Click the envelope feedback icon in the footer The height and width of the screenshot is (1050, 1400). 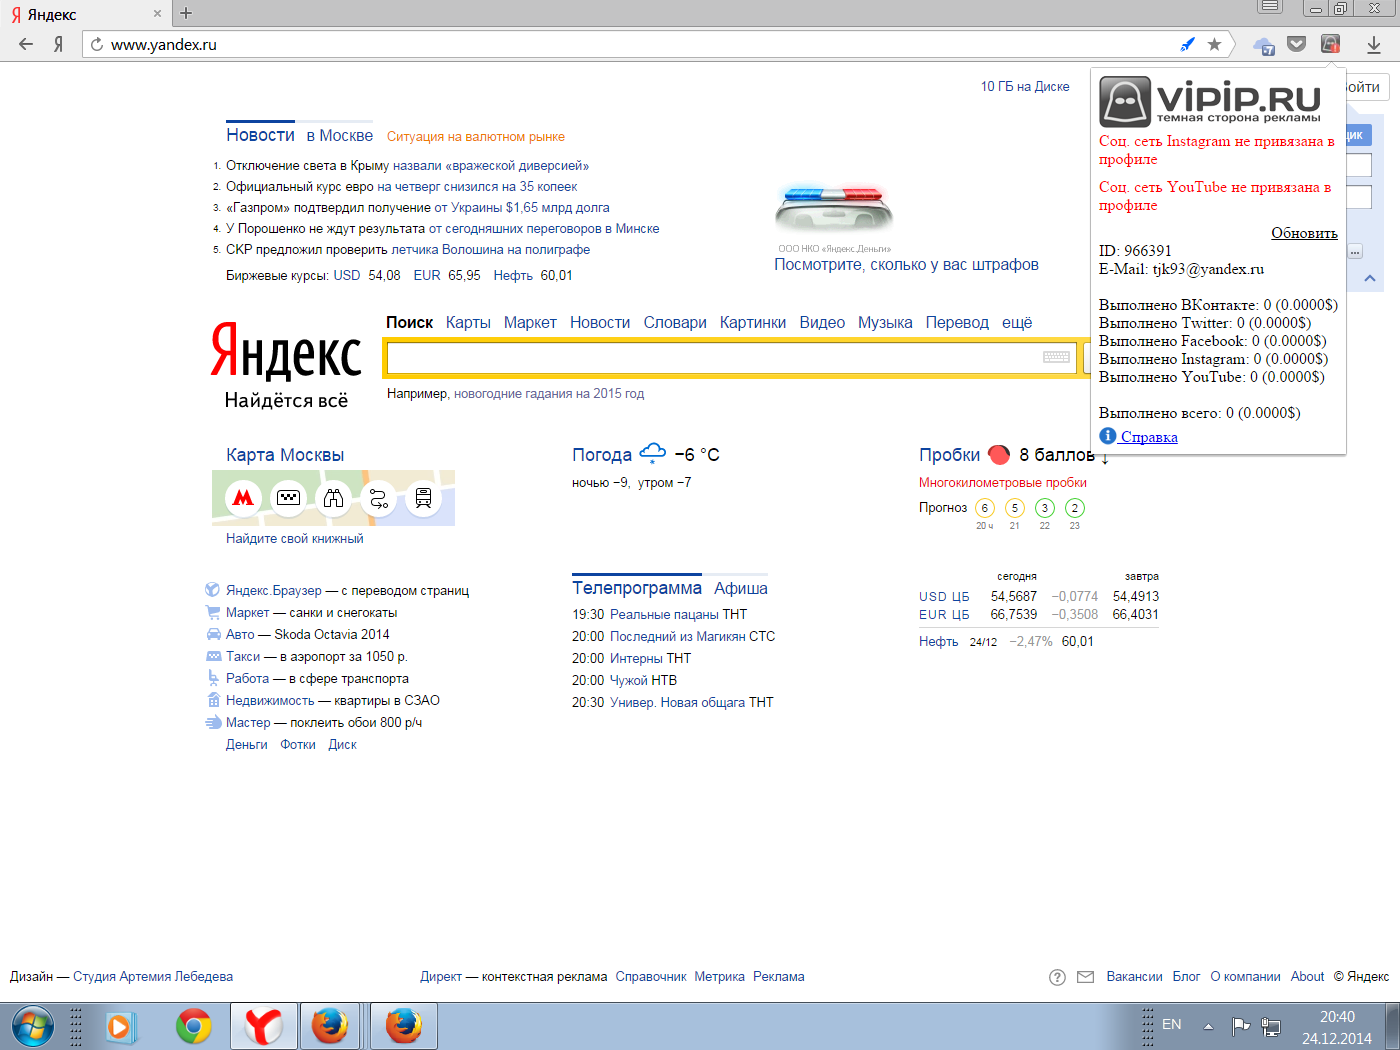(x=1085, y=977)
